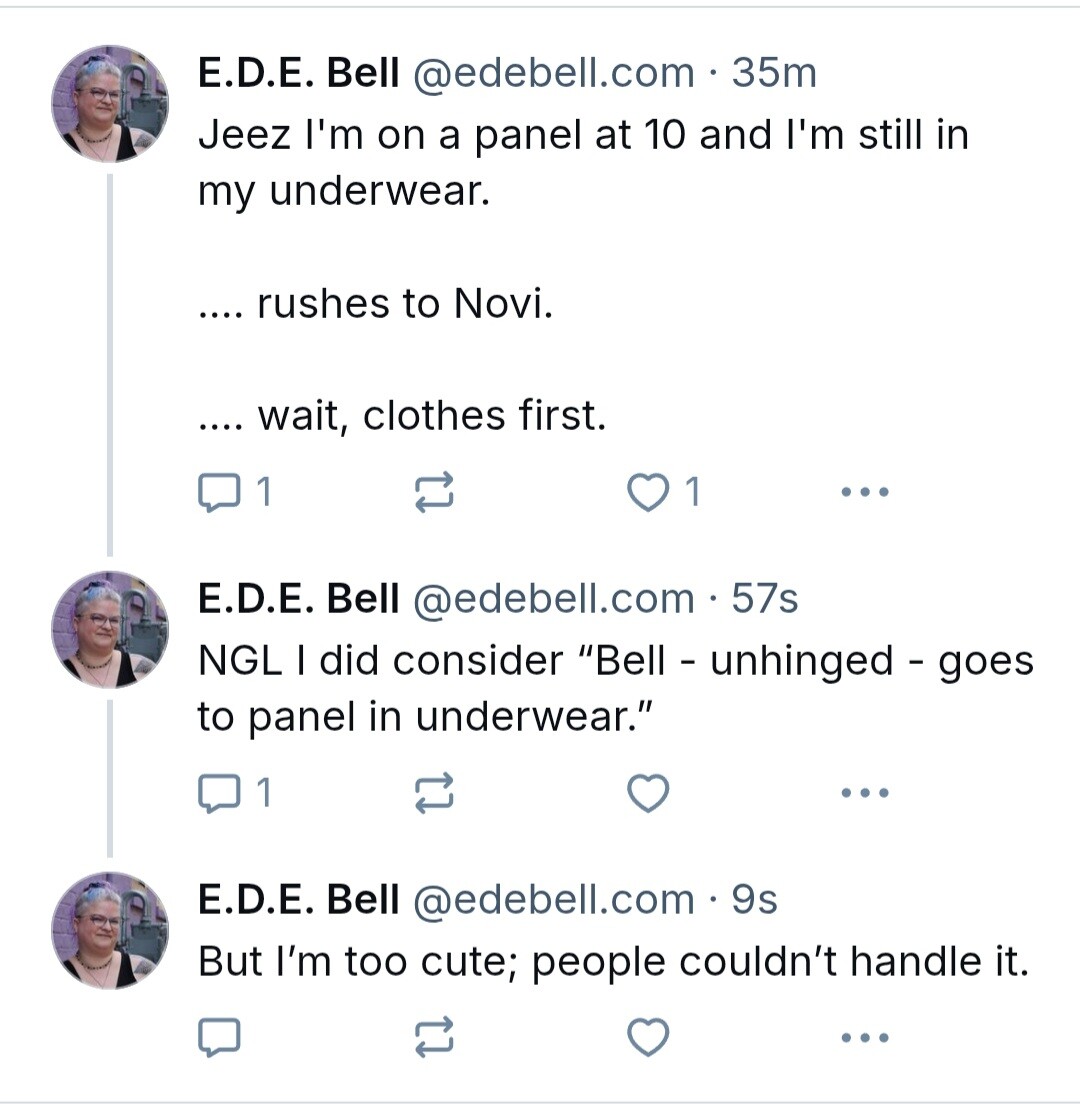Open E.D.E. Bell name on first post
This screenshot has width=1080, height=1108.
298,73
